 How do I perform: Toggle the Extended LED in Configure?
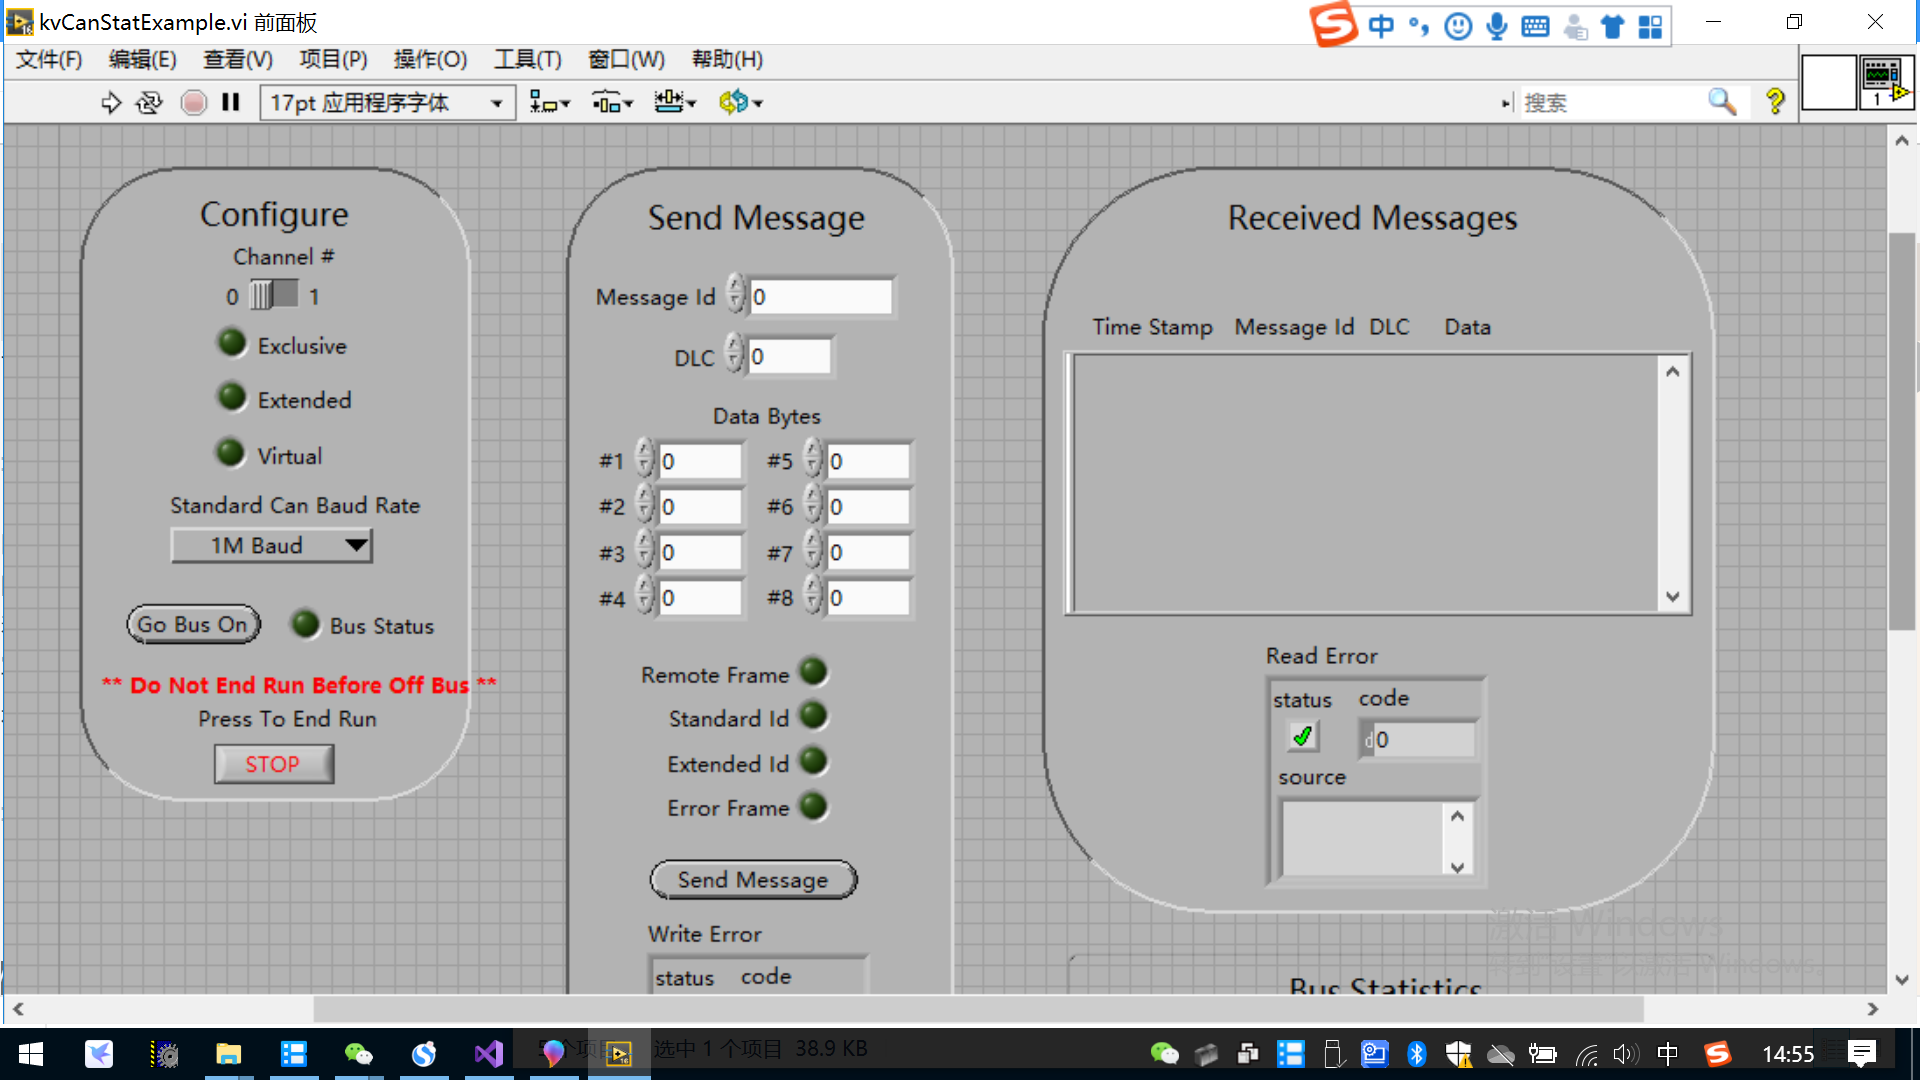tap(232, 397)
